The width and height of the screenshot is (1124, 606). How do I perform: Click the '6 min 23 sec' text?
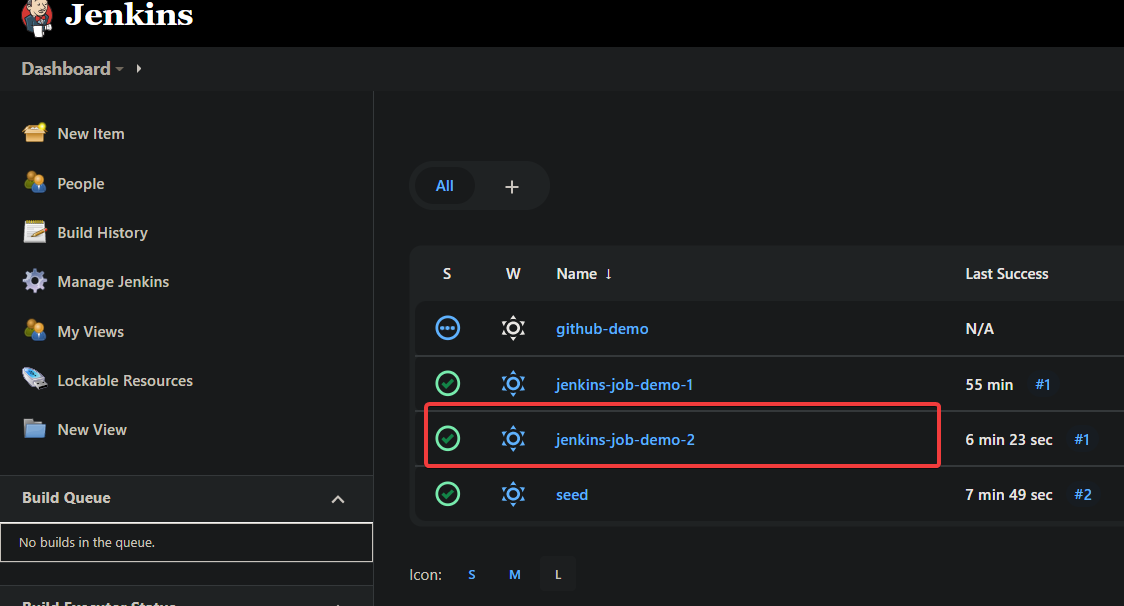click(x=1009, y=440)
